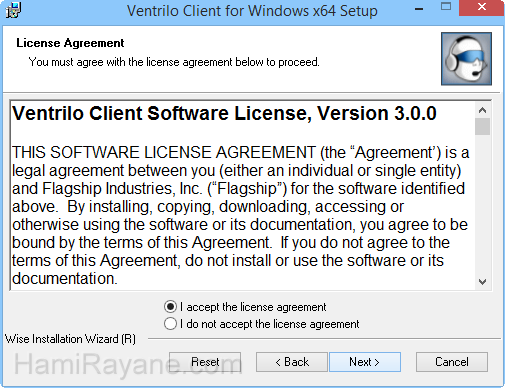This screenshot has width=505, height=388.
Task: Click the "Ventrilo Client Software License, Version 3.0.0" heading
Action: 224,113
